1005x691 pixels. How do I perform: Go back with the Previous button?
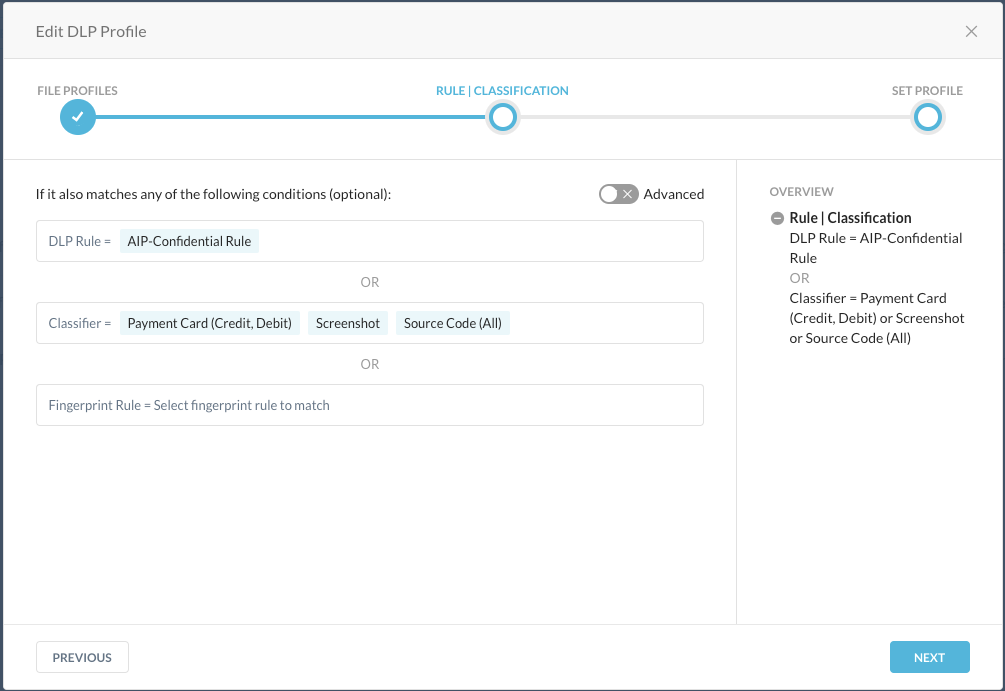pos(82,657)
